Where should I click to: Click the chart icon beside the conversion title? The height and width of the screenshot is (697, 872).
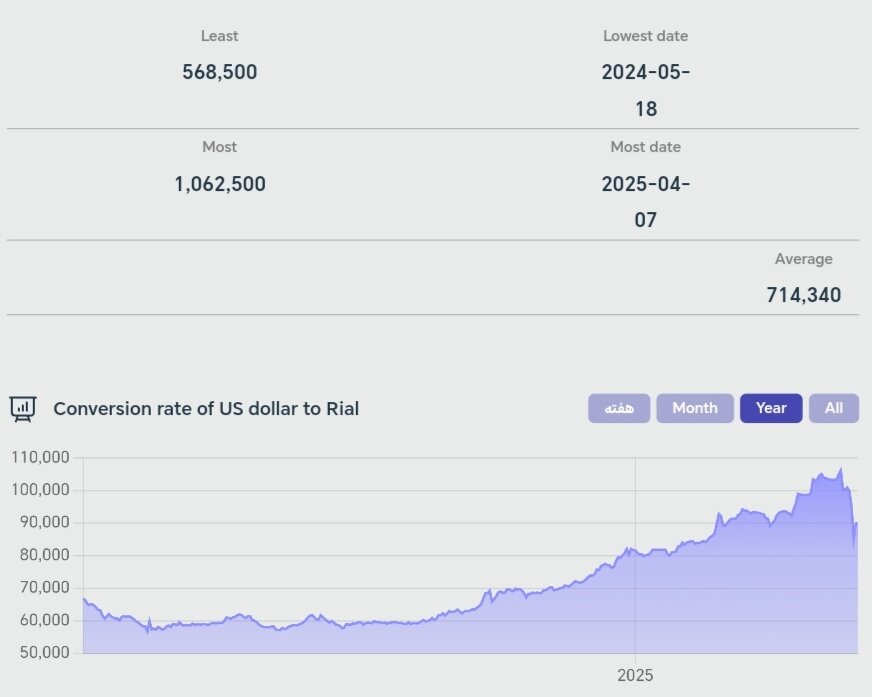pos(22,408)
